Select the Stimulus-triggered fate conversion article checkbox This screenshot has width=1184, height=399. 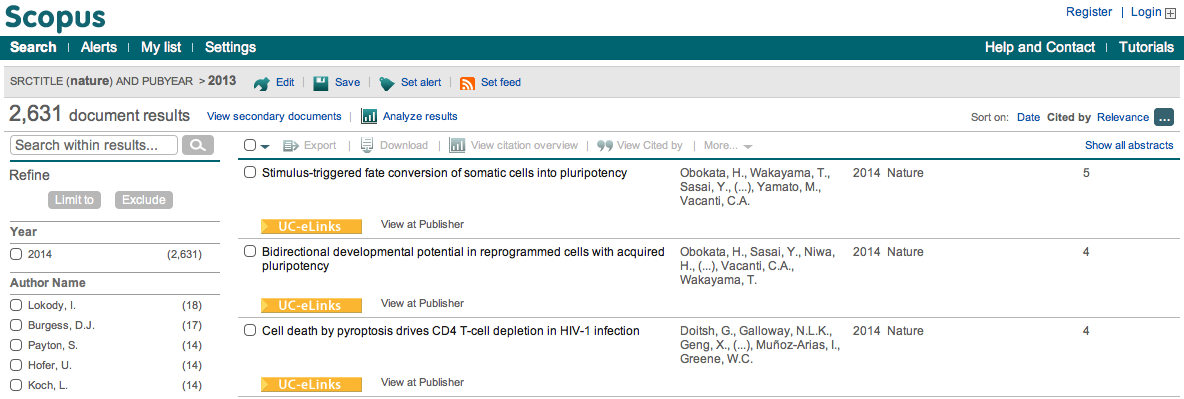click(250, 172)
